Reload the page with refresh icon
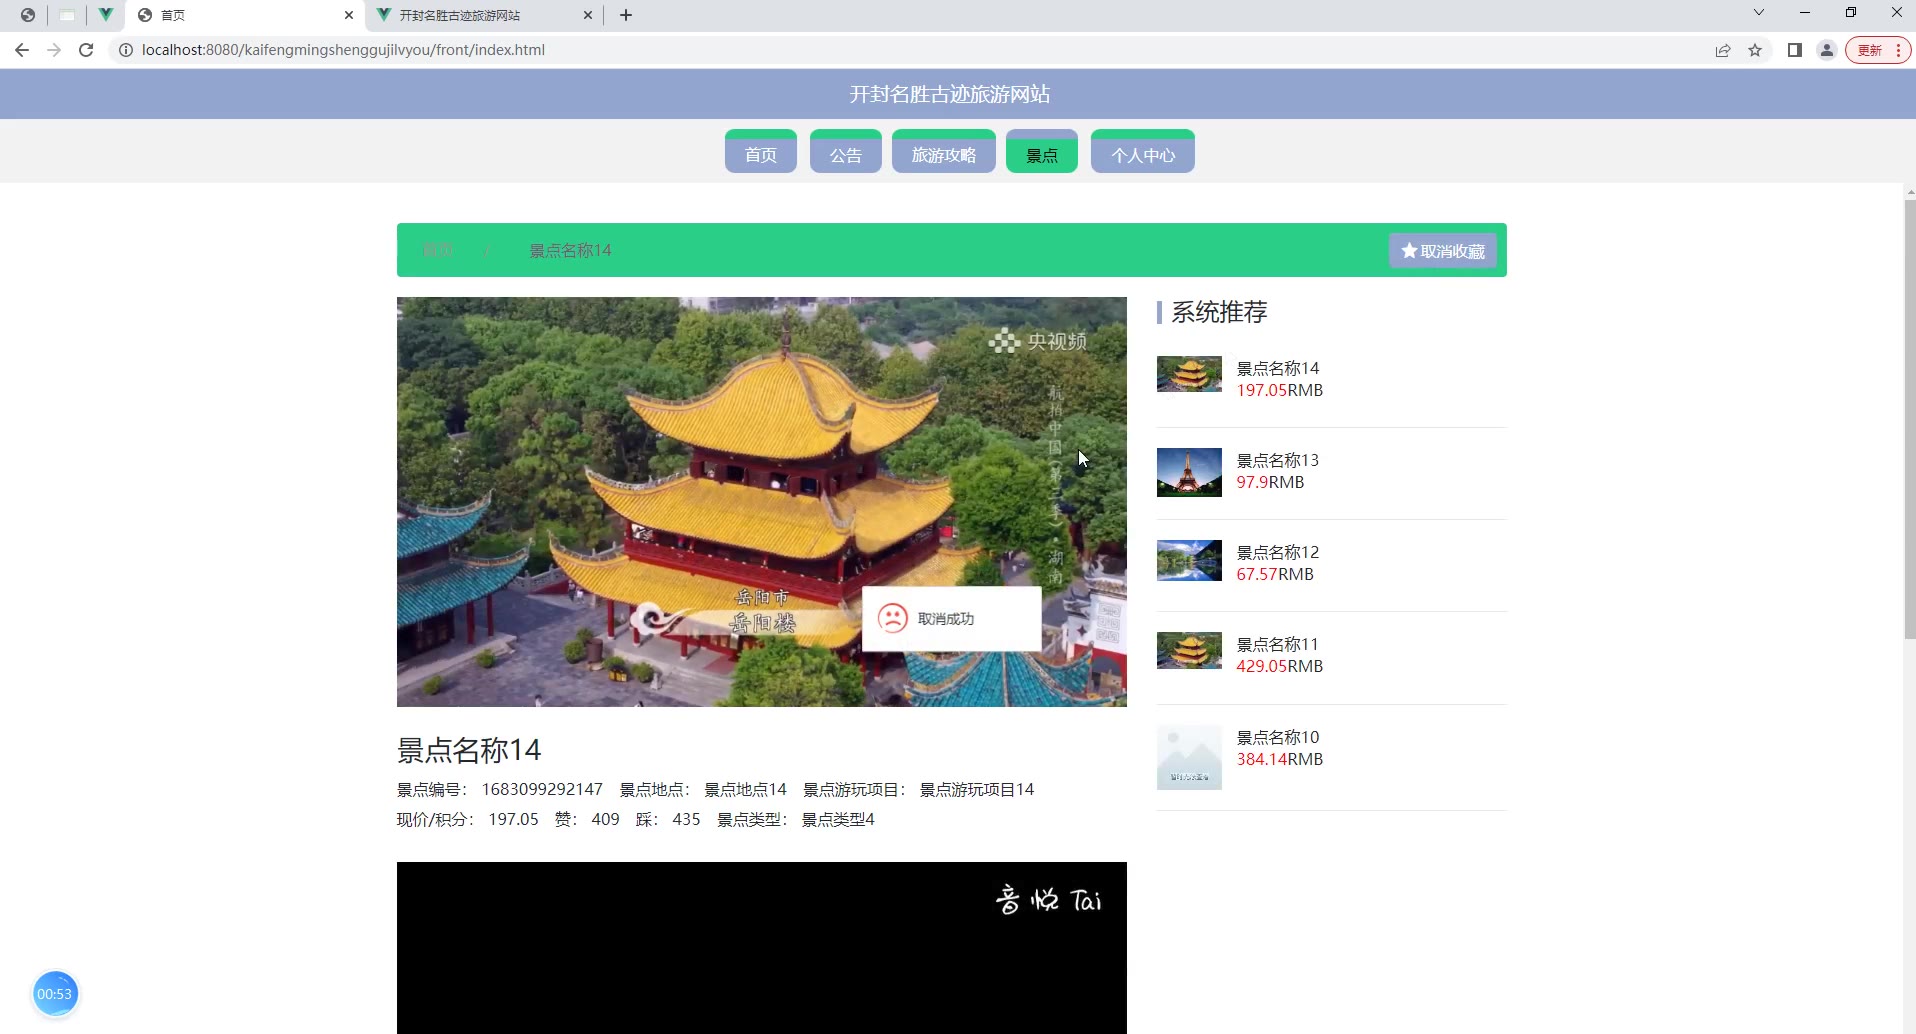This screenshot has height=1034, width=1916. 86,50
